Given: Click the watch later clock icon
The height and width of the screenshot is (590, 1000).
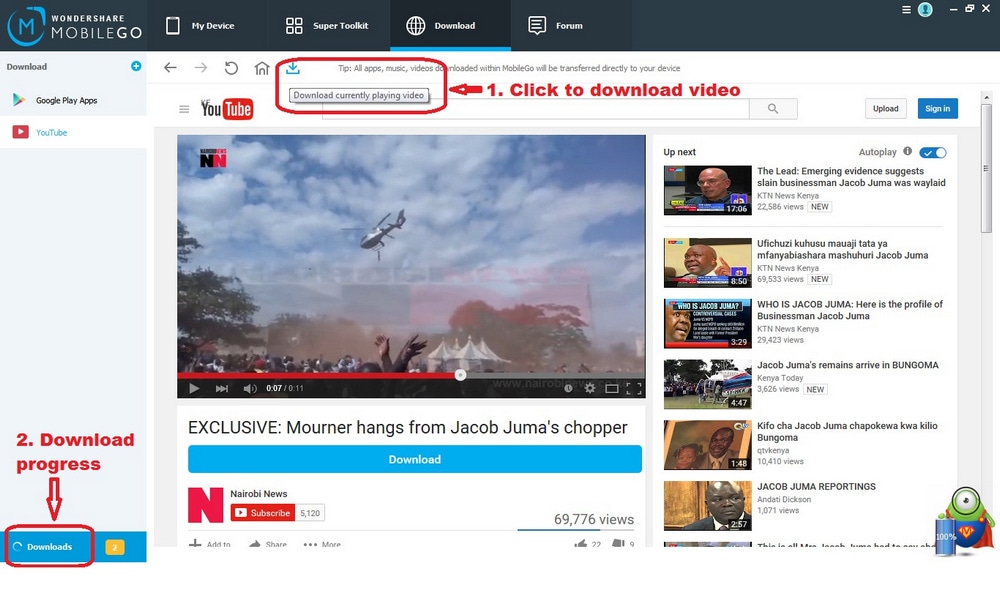Looking at the screenshot, I should (x=568, y=388).
